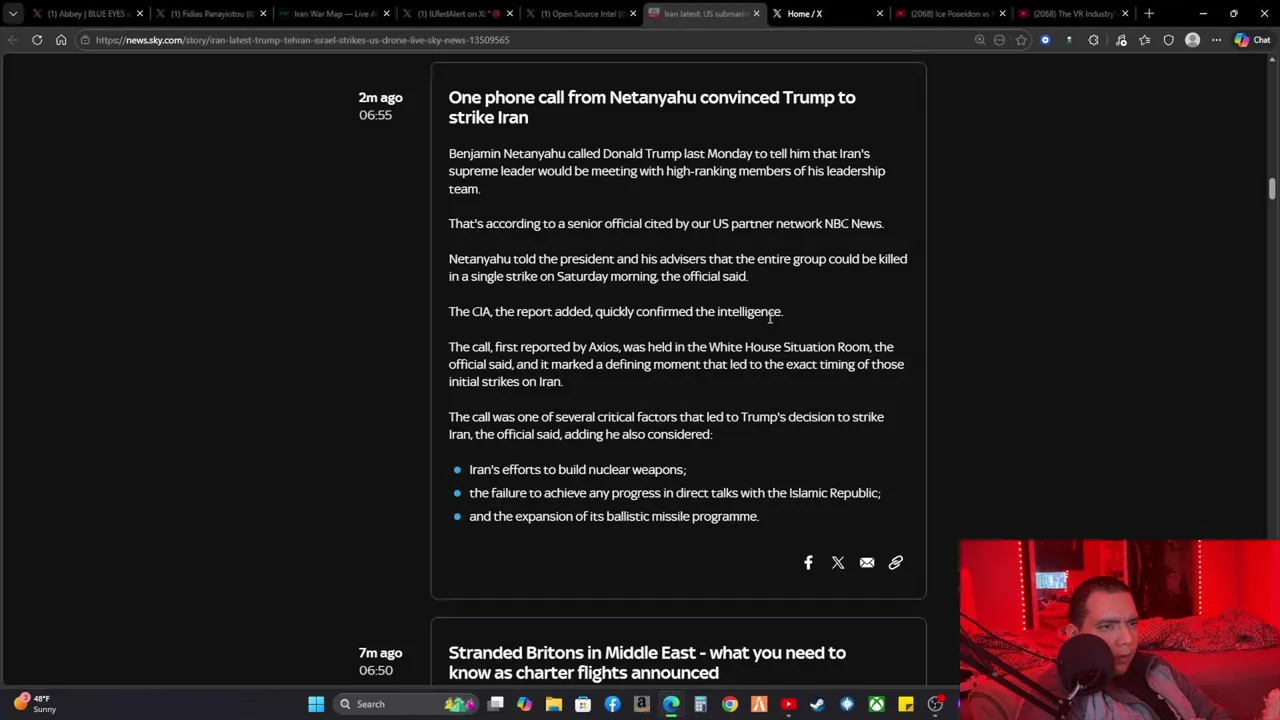The image size is (1280, 720).
Task: Share Netanyahu story on X
Action: click(x=838, y=563)
